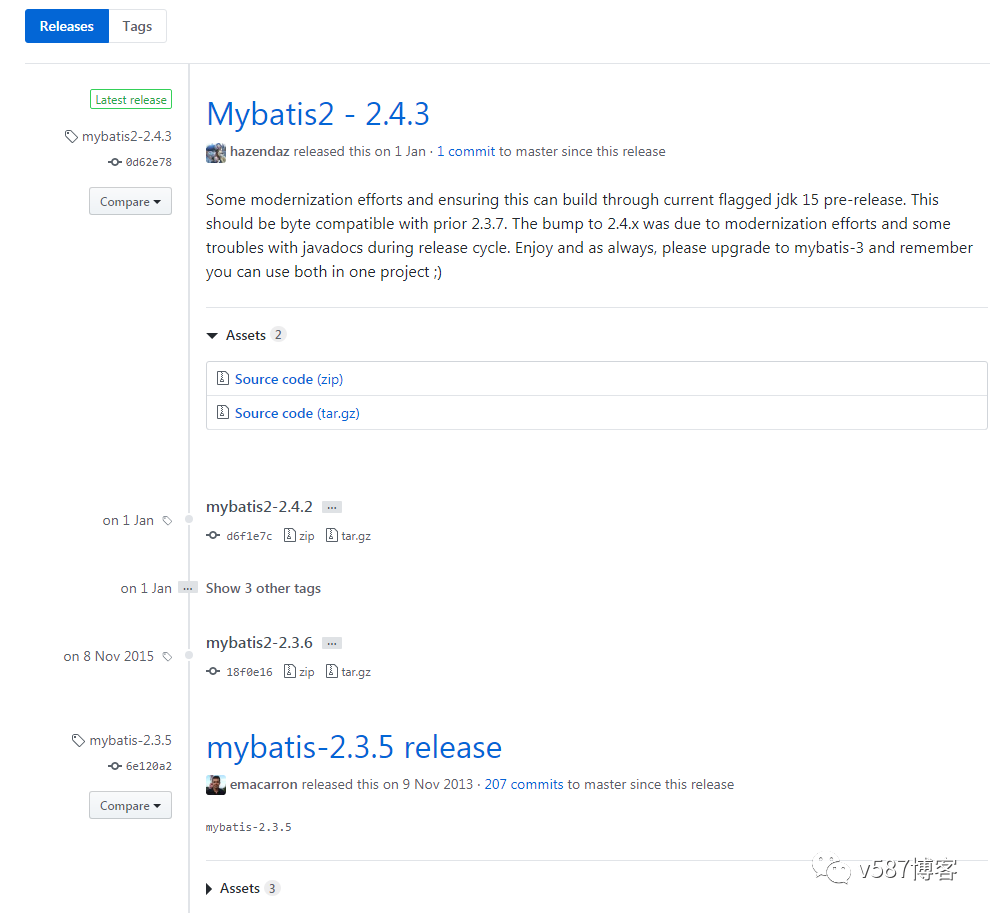
Task: Click the archive icon beside Source code (tar.gz)
Action: [222, 412]
